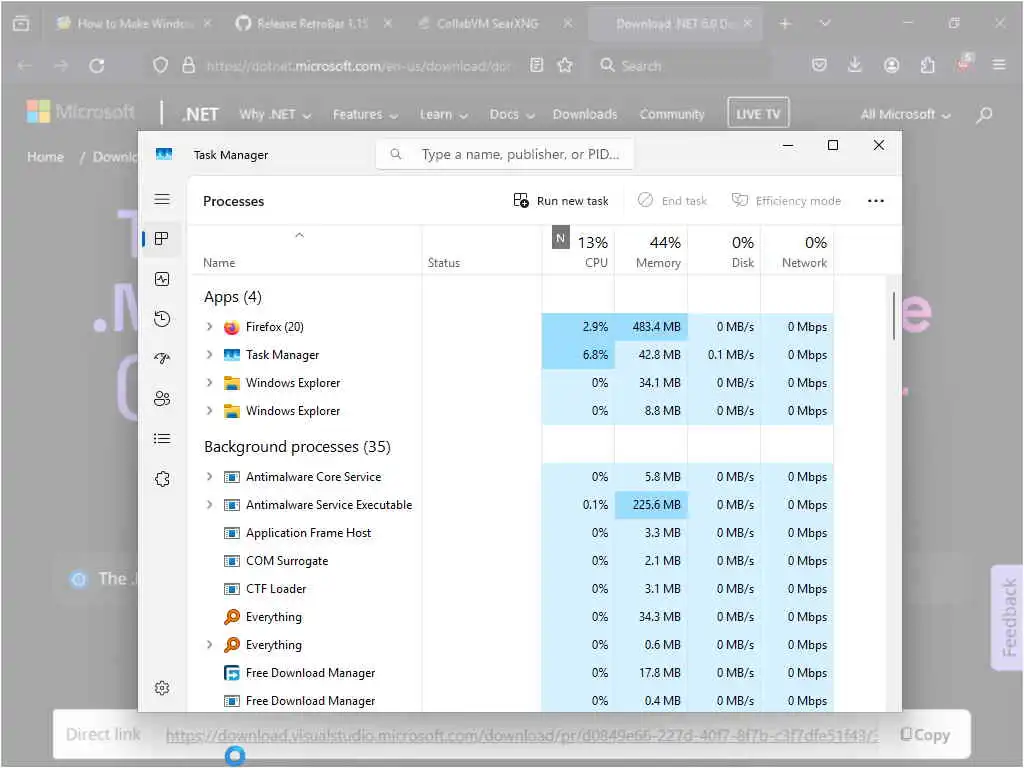Click Copy button beside direct link

[x=925, y=735]
